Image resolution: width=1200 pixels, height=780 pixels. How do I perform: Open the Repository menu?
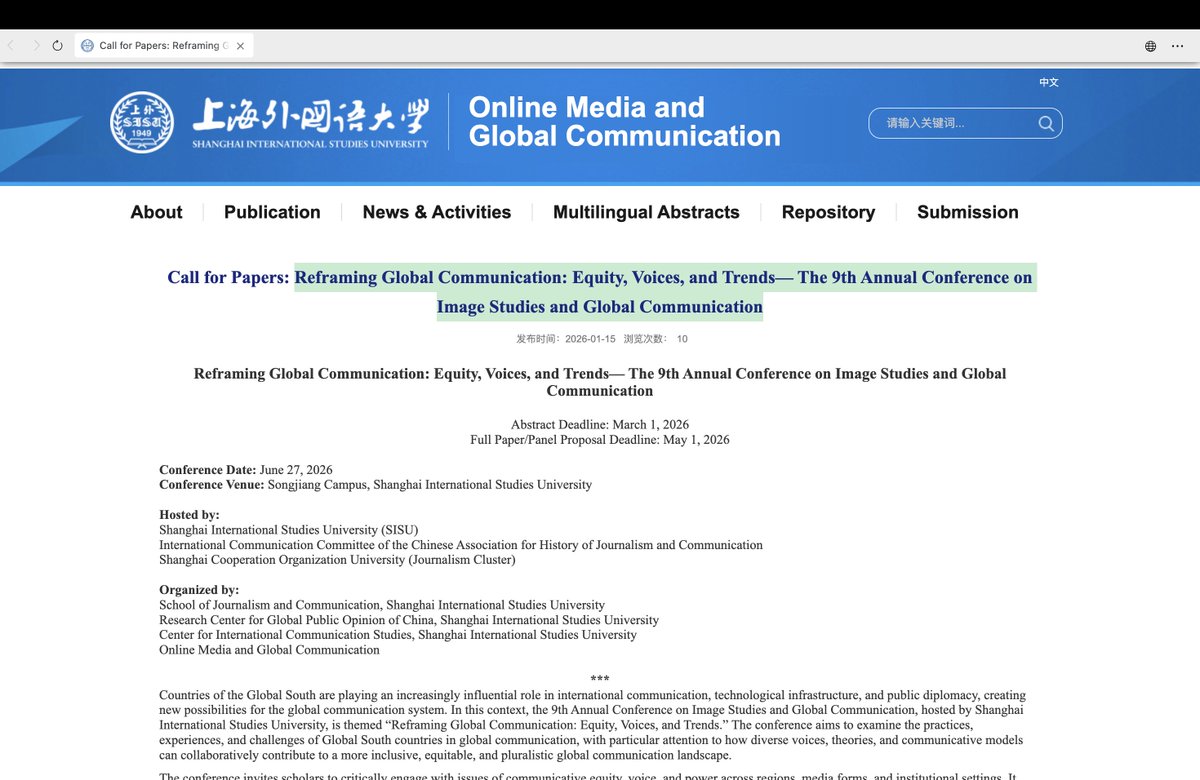coord(828,212)
